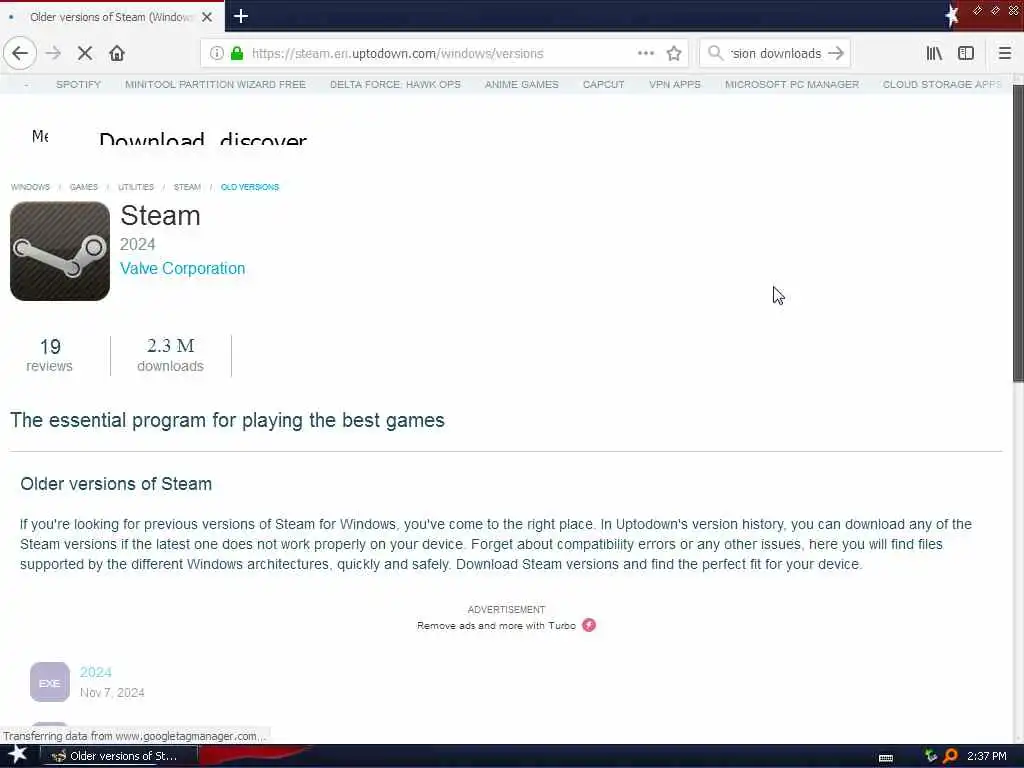The image size is (1024, 768).
Task: Click the Nov 7, 2024 date text
Action: pos(112,692)
